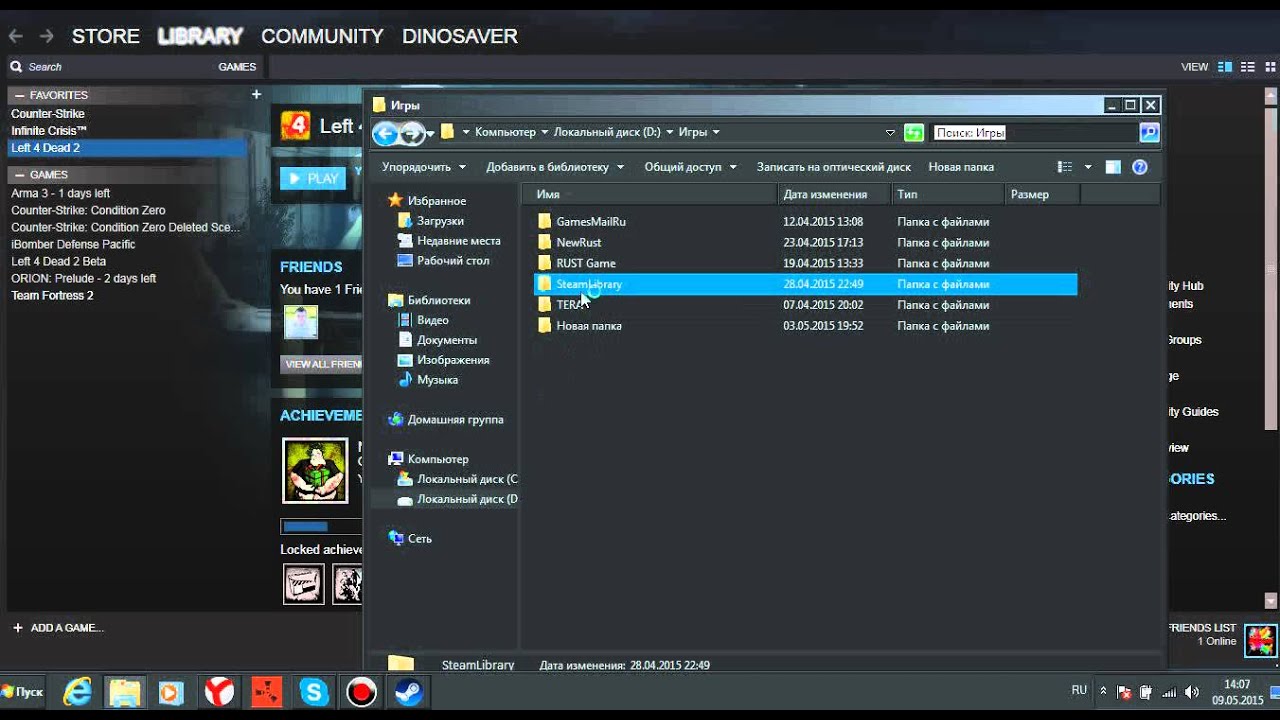
Task: Click the Action Center flag tray icon
Action: click(x=1124, y=692)
